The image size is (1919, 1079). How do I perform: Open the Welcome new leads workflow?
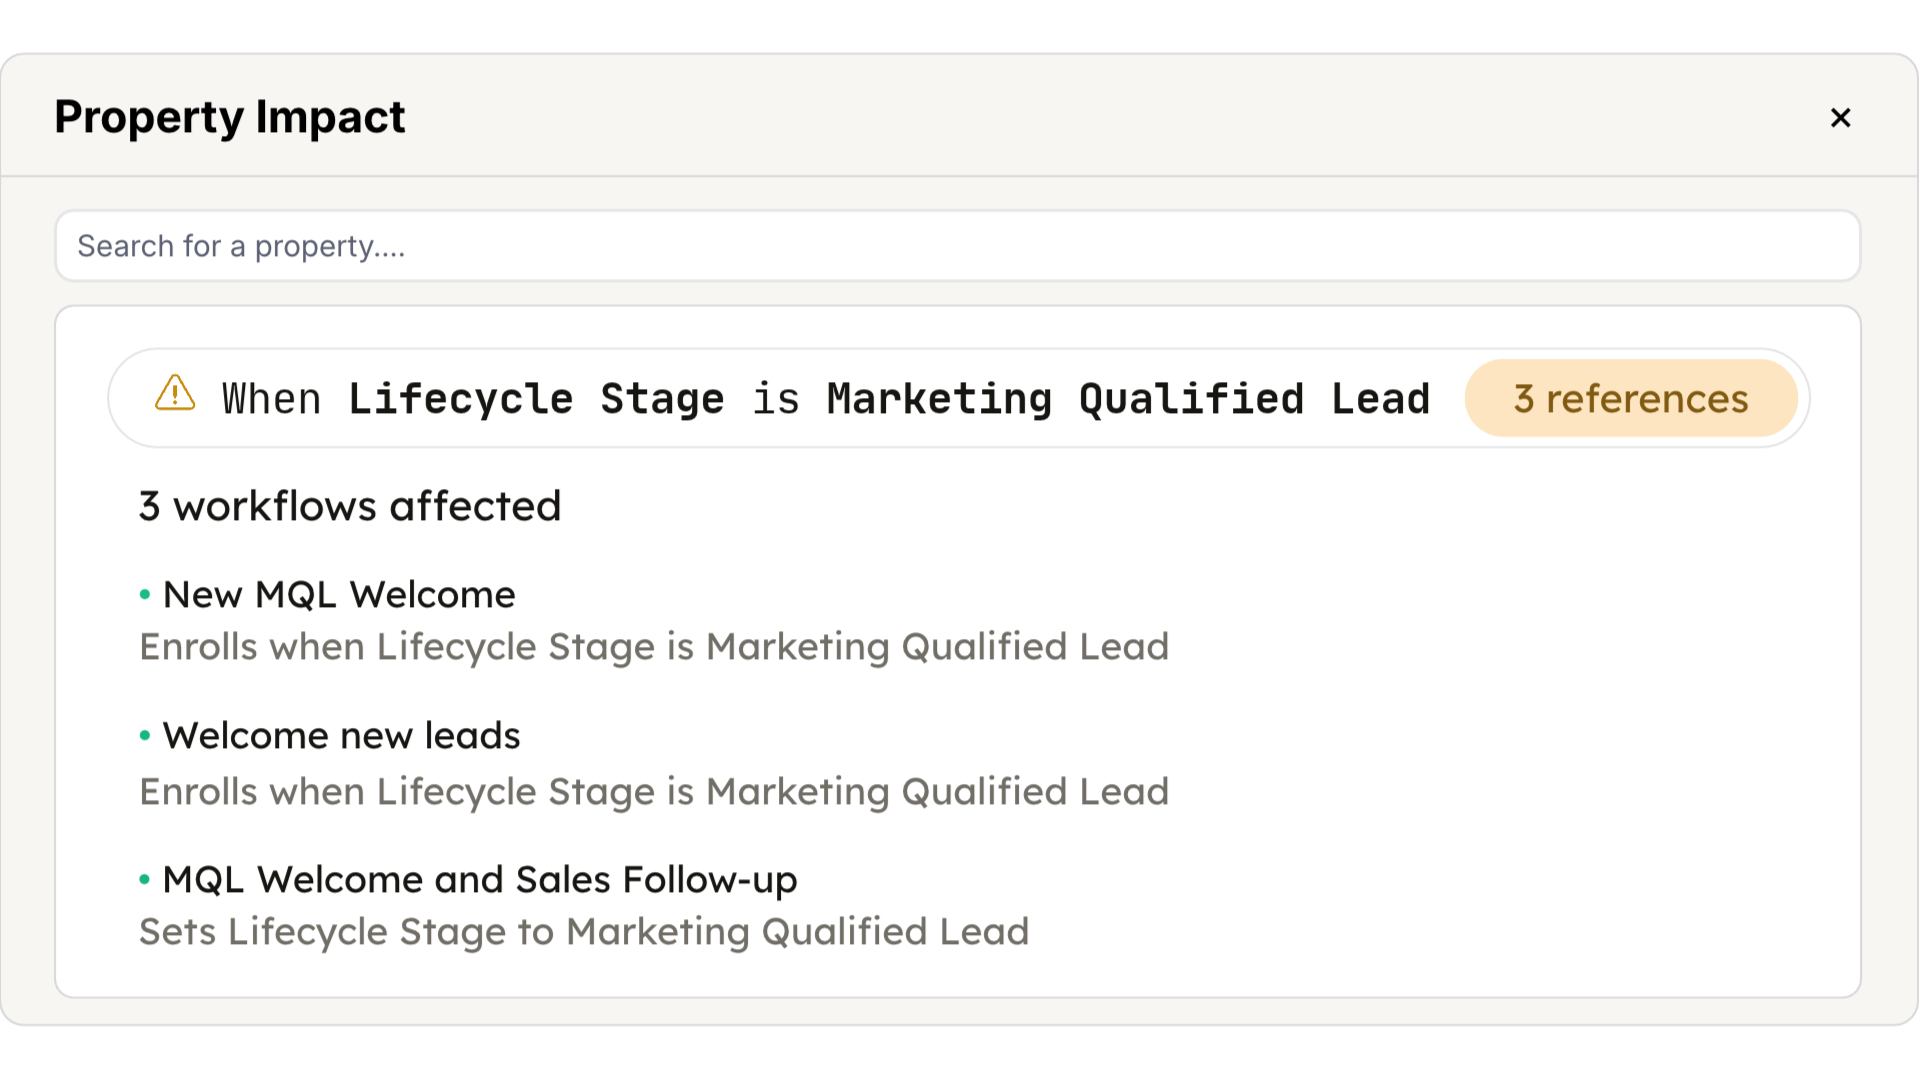(342, 736)
